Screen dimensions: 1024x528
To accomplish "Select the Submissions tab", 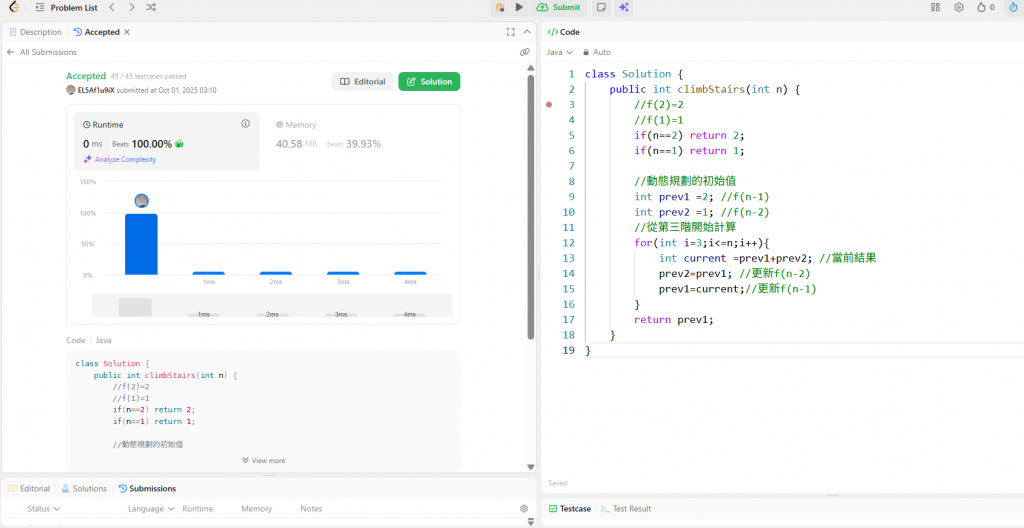I will point(147,488).
